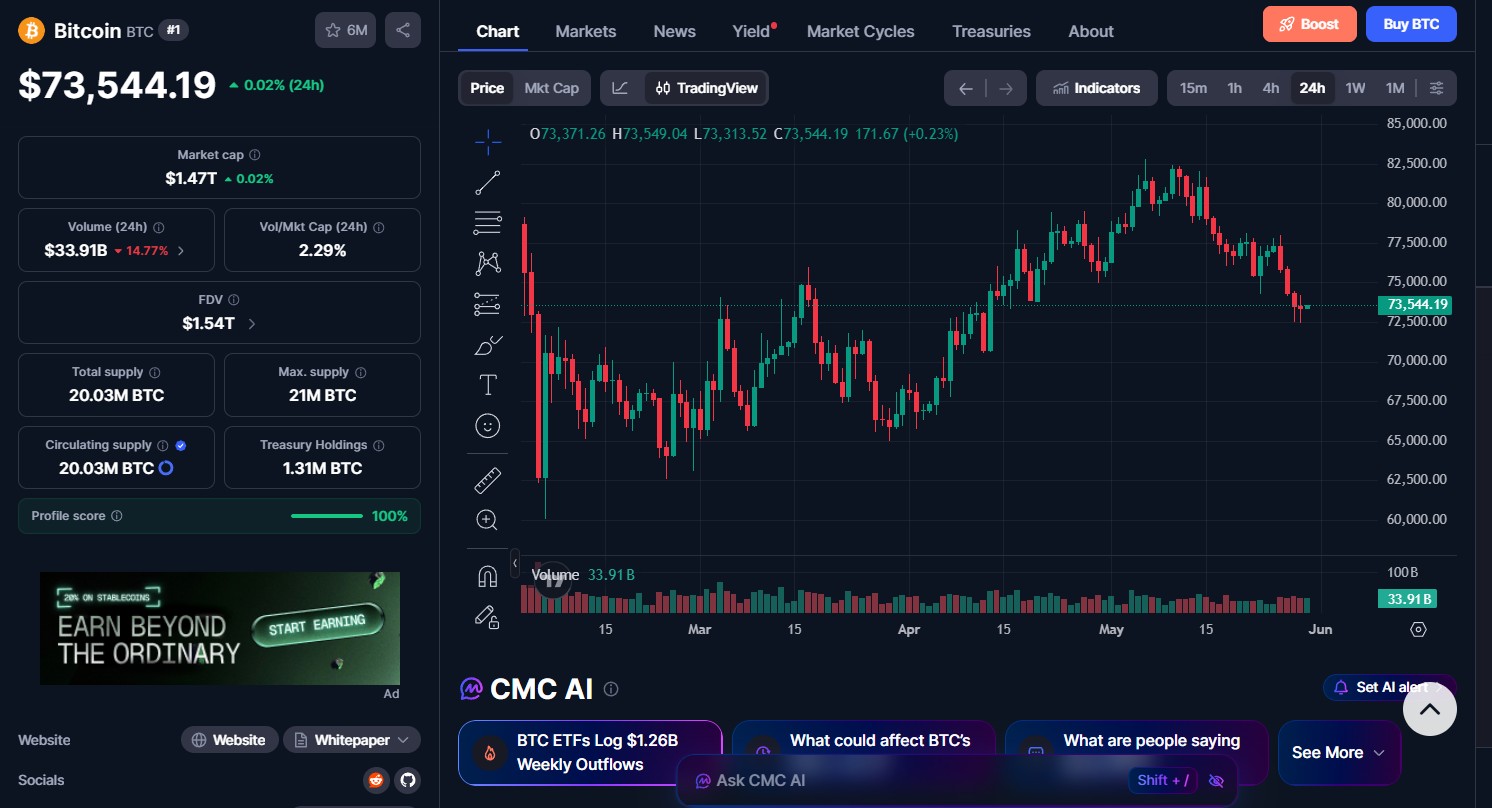Set chart interval to 1W
Screen dimensions: 1492x808
tap(1355, 88)
